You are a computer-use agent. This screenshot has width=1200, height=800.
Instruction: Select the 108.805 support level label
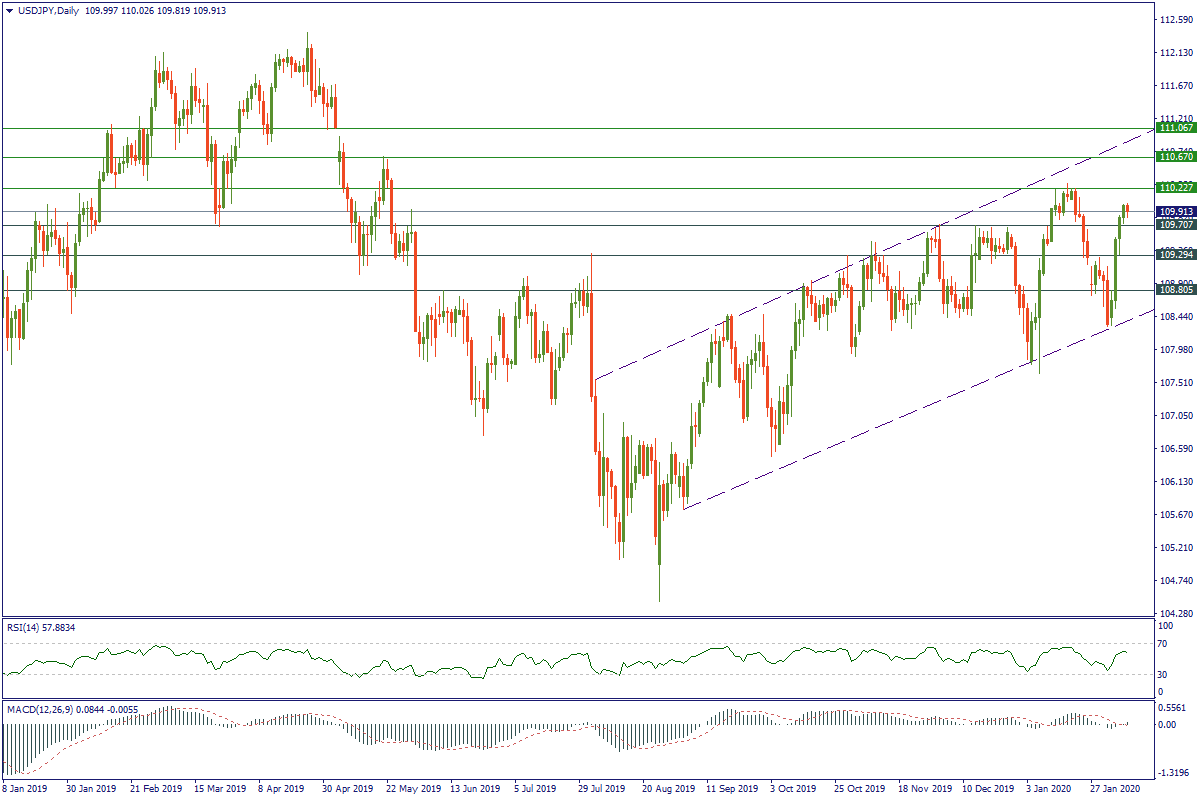point(1176,290)
